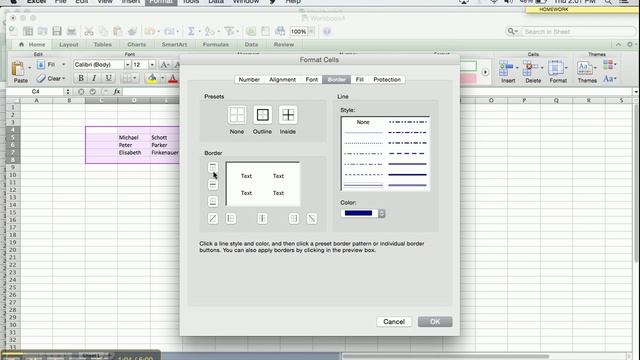Apply the None border preset
This screenshot has width=640, height=360.
[x=237, y=115]
